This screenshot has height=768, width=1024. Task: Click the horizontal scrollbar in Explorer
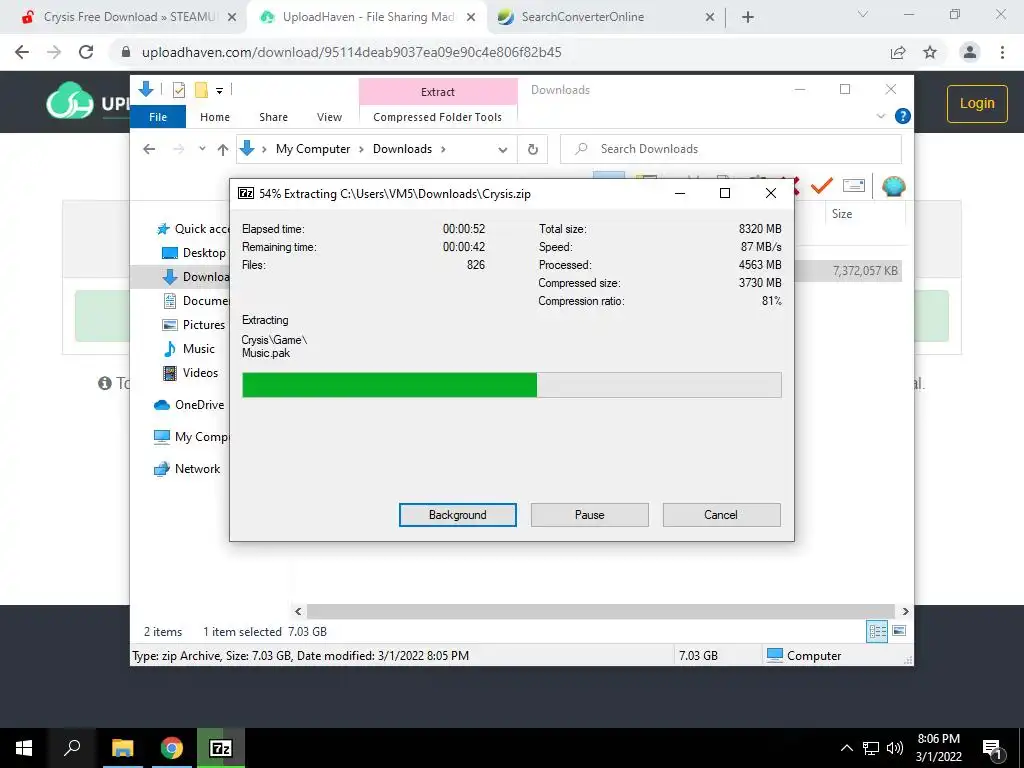pos(601,611)
